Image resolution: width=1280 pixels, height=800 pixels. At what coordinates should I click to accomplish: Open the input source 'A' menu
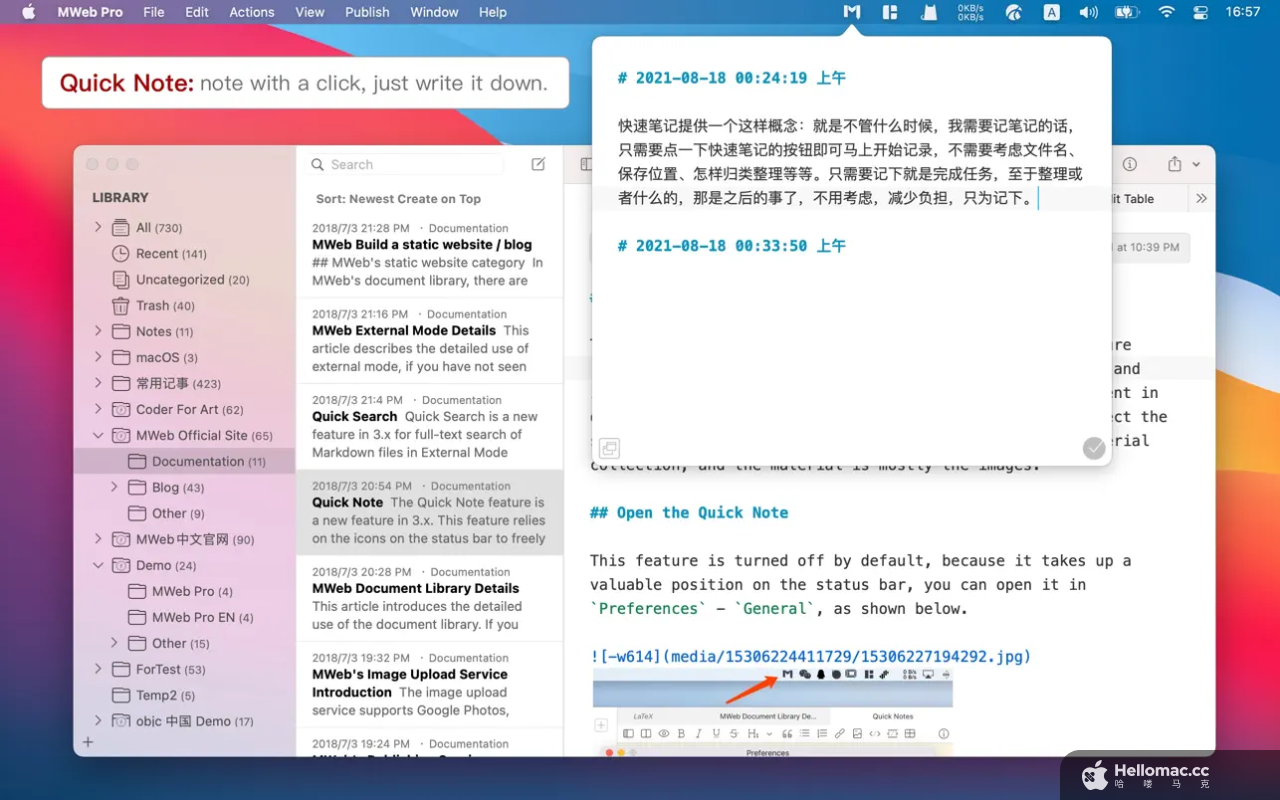[x=1052, y=12]
